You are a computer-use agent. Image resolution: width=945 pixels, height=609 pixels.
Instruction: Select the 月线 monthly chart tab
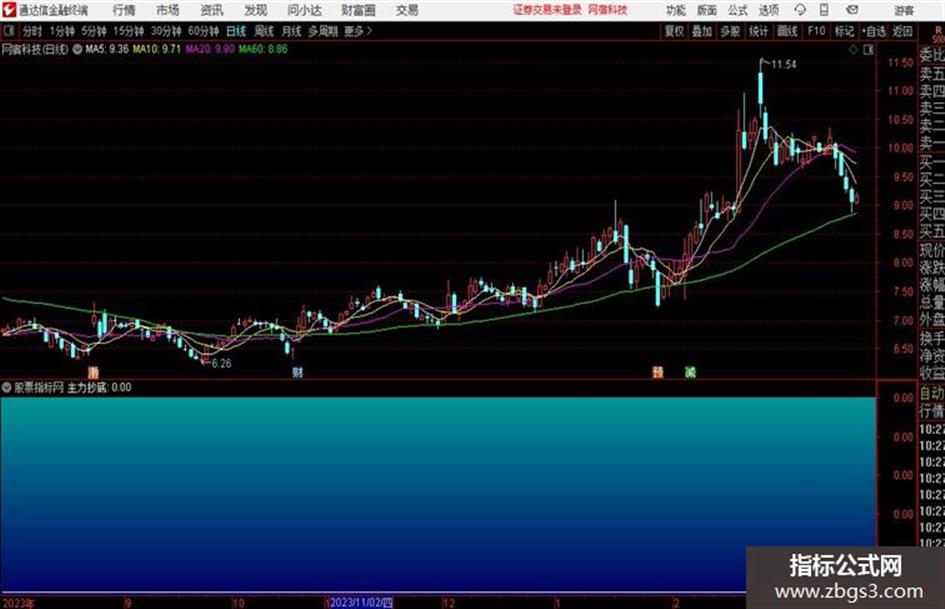(x=292, y=31)
